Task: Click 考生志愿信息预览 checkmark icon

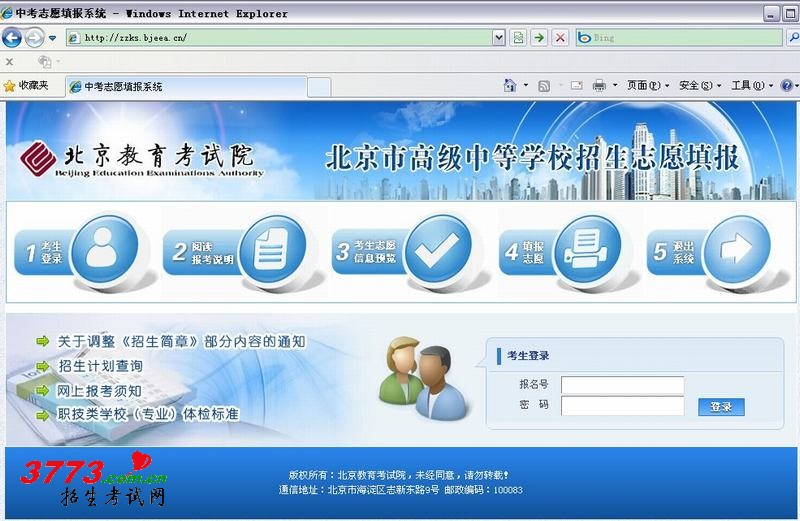Action: pos(435,250)
